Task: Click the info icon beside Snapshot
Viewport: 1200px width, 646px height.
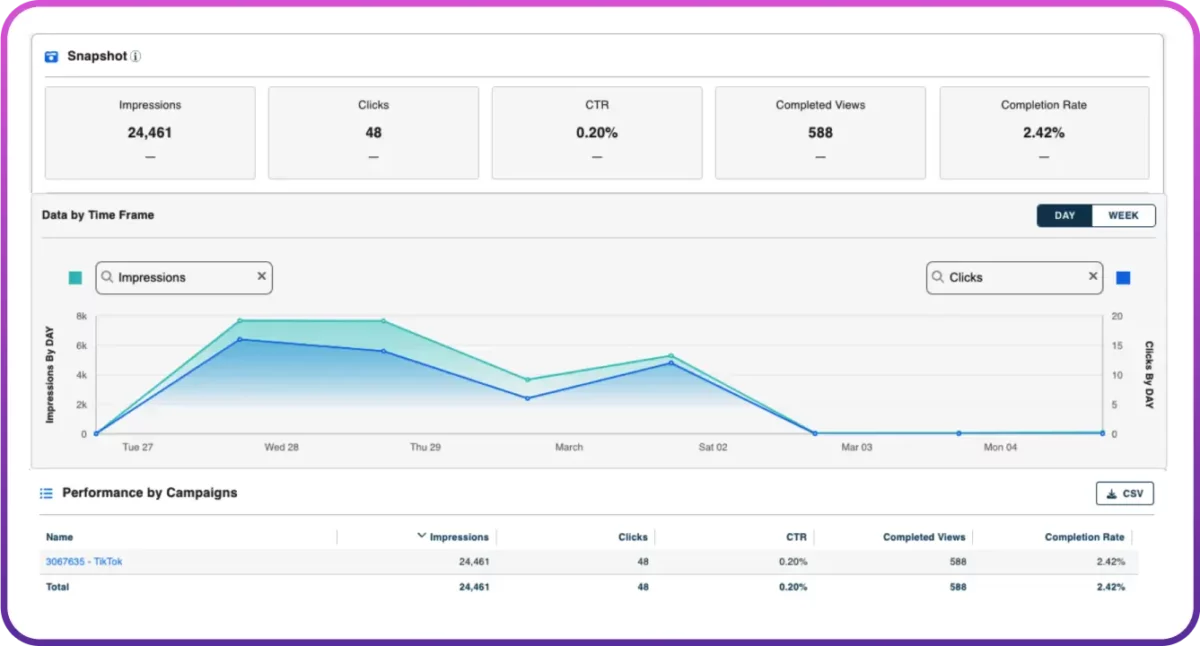Action: click(x=134, y=57)
